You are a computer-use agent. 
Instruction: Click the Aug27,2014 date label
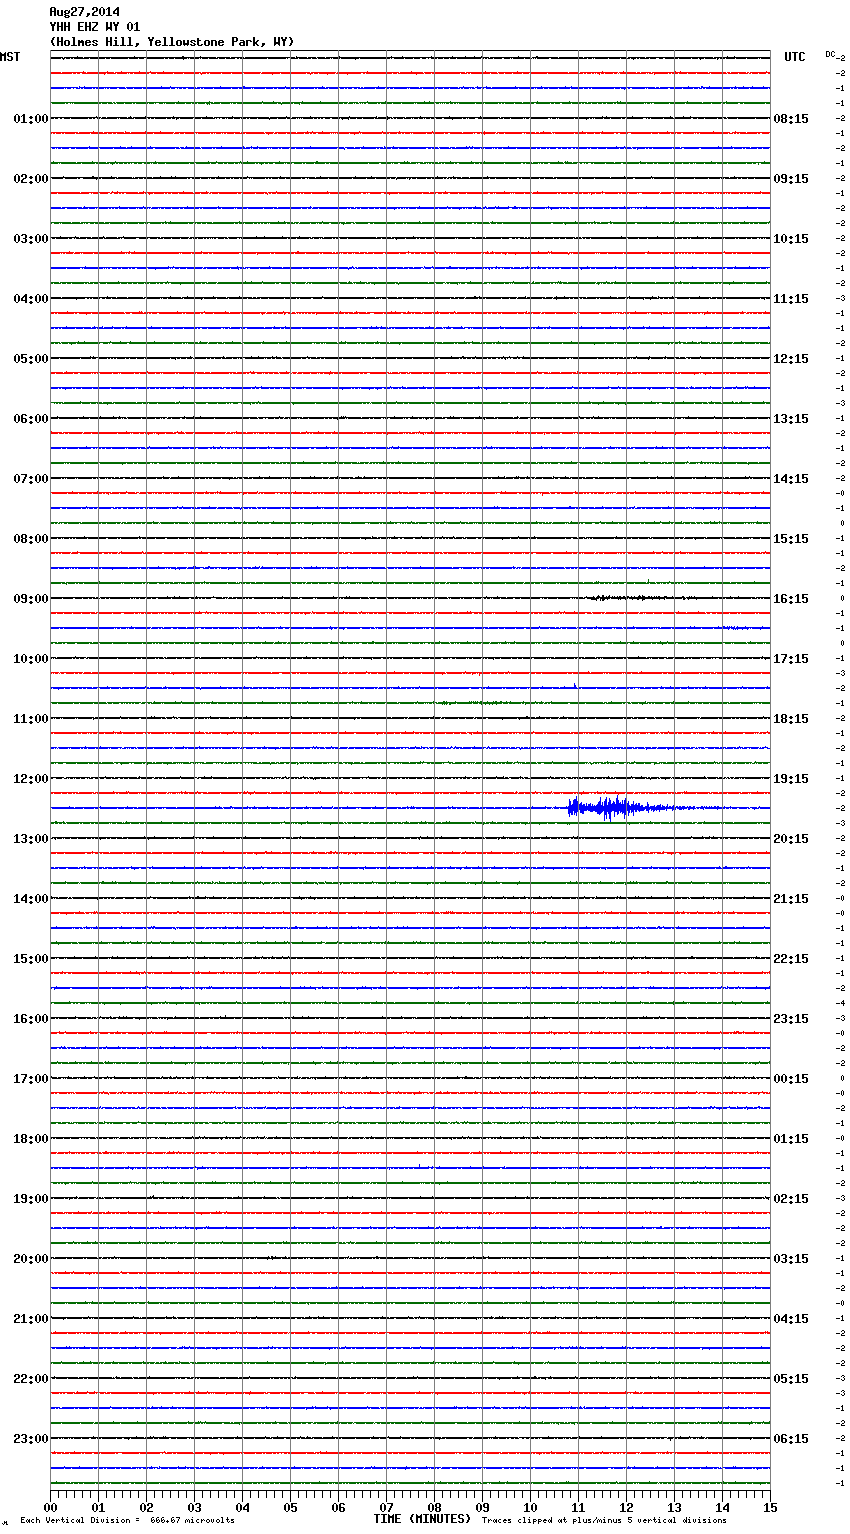coord(84,12)
